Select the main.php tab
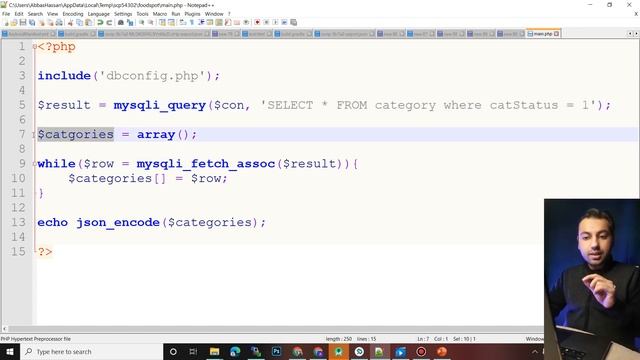Viewport: 640px width, 360px height. tap(542, 34)
